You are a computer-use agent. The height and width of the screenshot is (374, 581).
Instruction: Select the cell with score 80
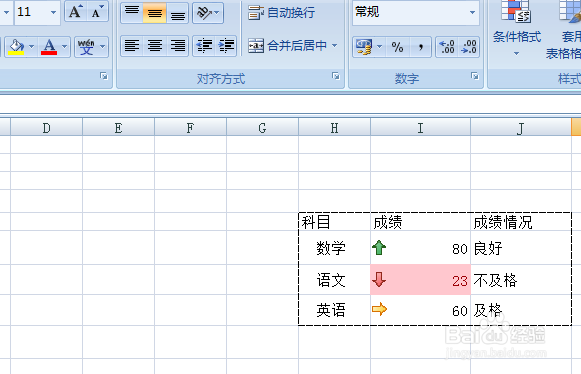pos(420,248)
